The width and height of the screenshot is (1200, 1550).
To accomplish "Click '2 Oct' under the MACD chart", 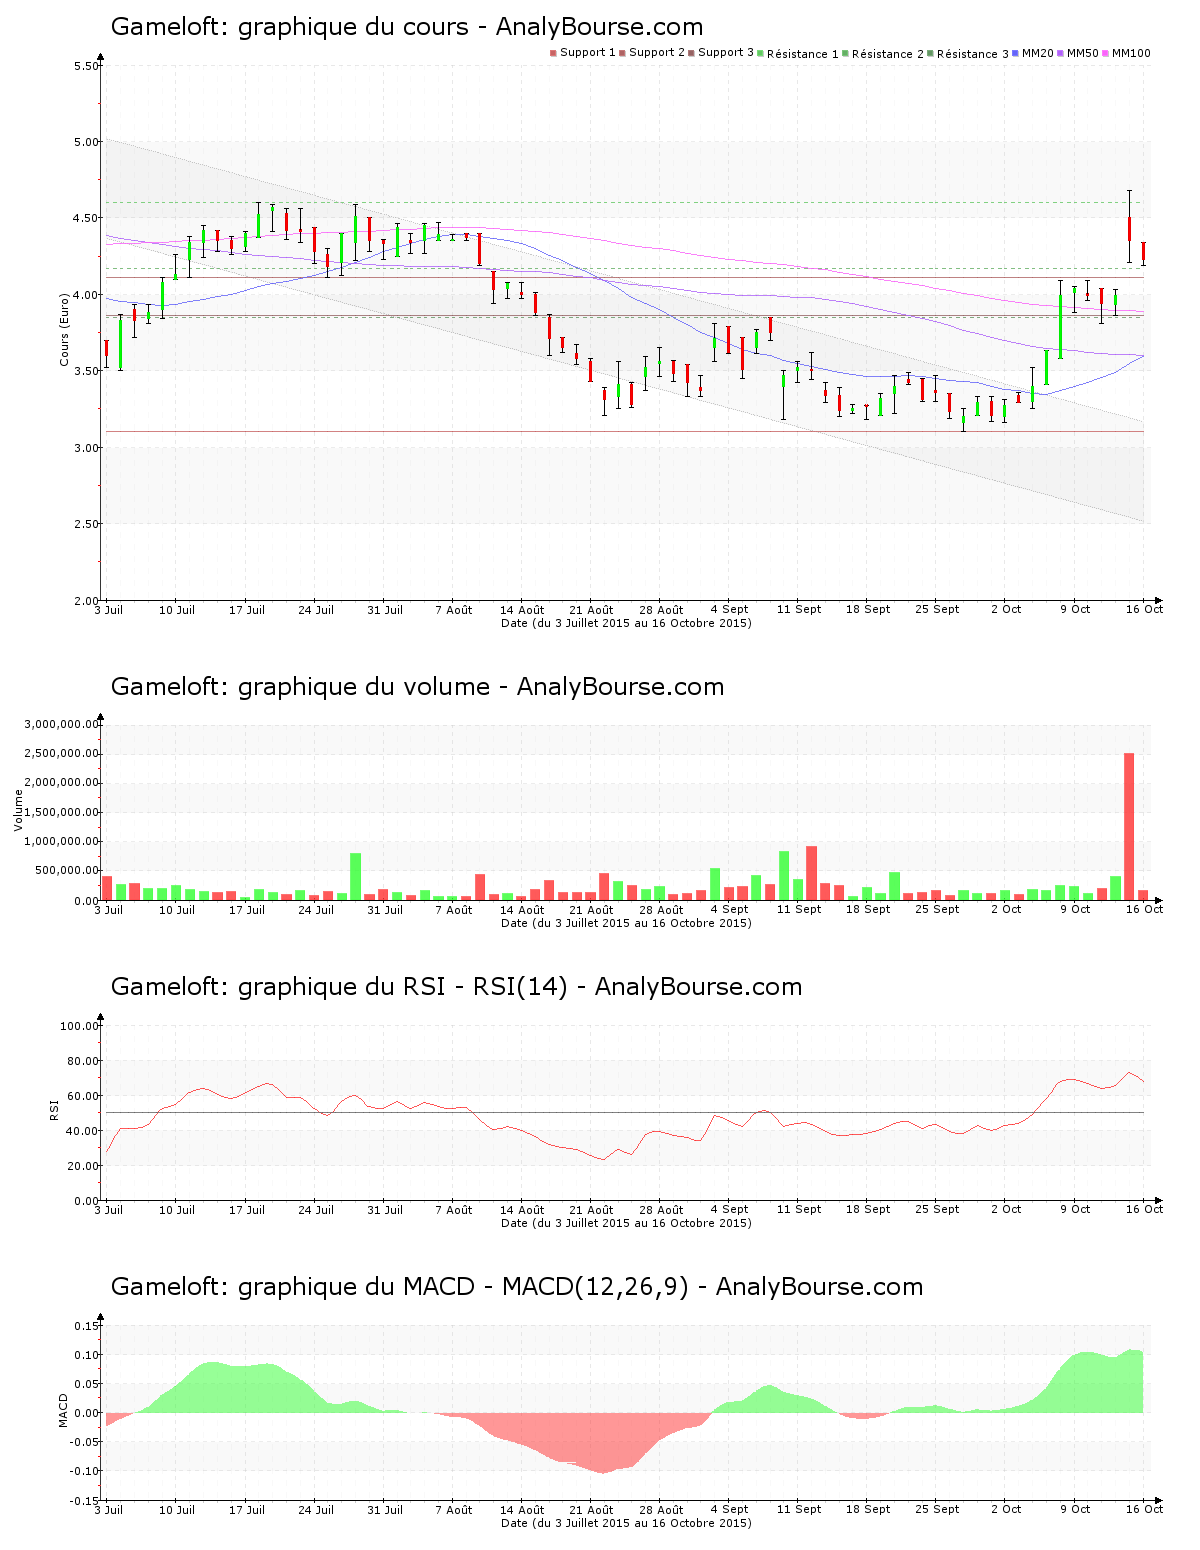I will point(1007,1510).
